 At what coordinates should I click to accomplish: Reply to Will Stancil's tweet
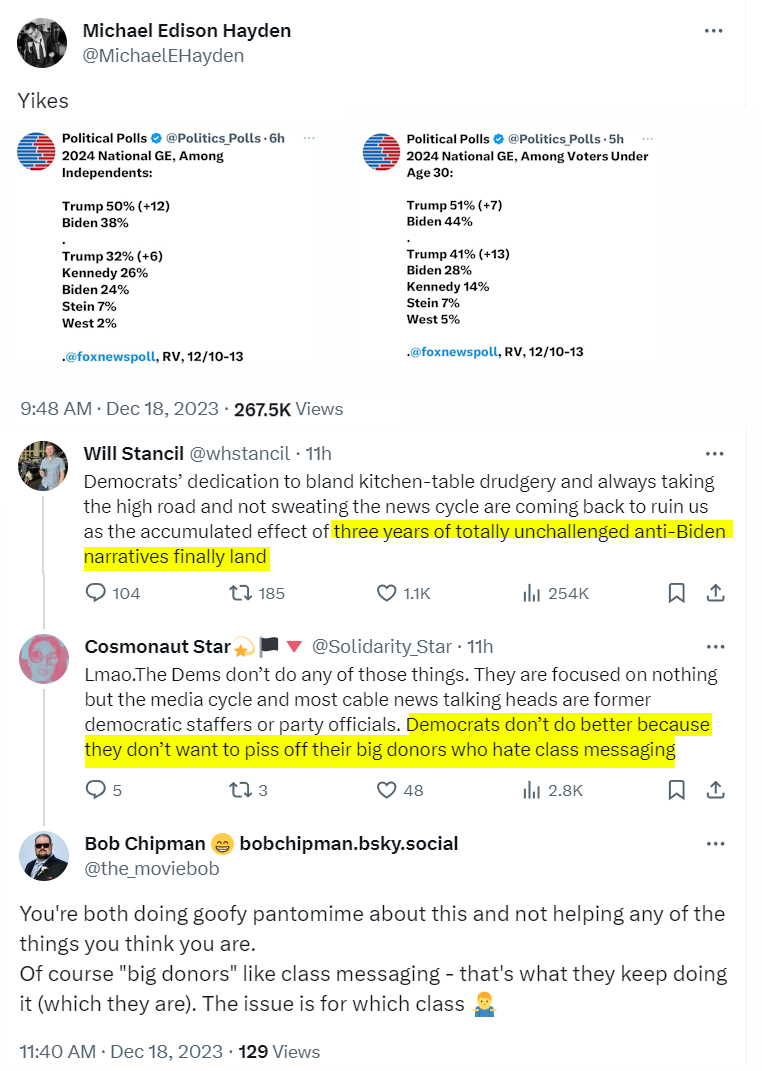coord(96,593)
